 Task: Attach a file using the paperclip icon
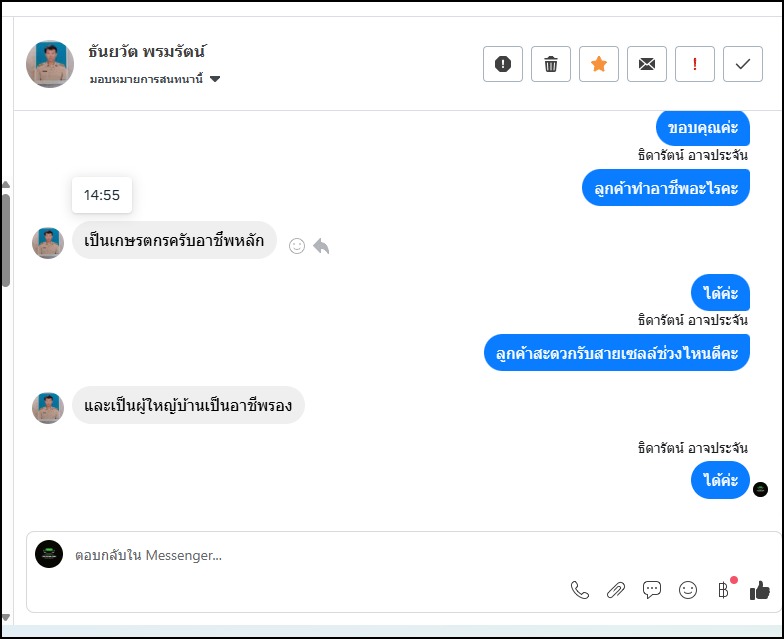(x=616, y=590)
